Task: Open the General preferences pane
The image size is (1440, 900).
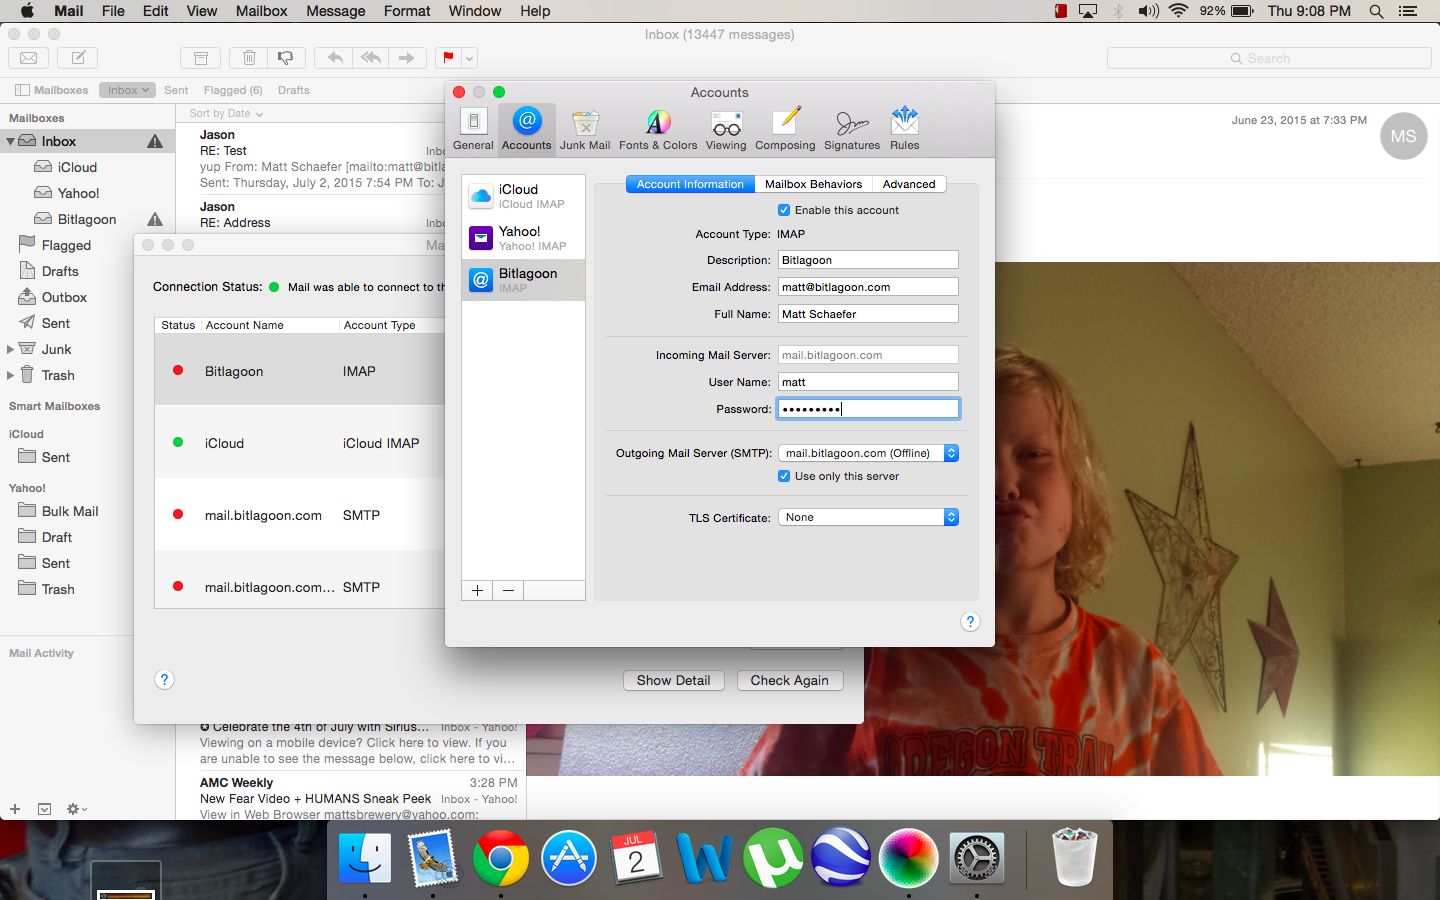Action: [x=473, y=129]
